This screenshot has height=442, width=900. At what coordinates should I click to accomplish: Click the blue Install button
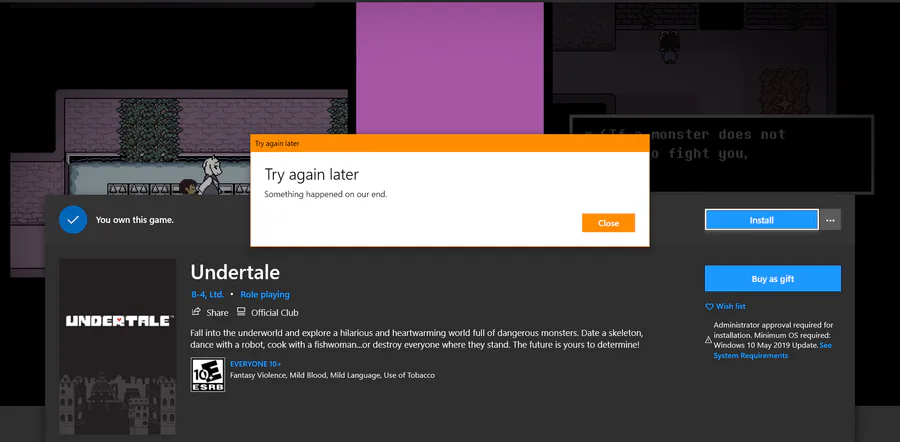pos(761,220)
